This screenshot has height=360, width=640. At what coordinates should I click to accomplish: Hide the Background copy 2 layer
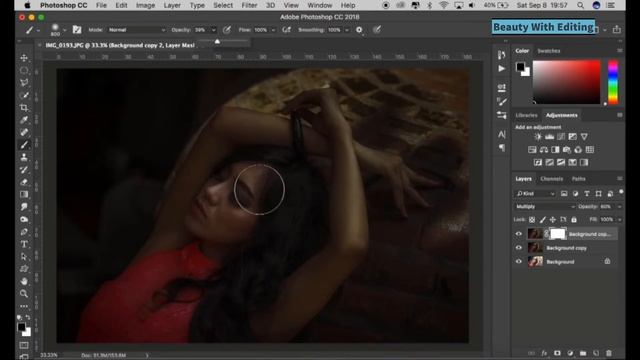(x=519, y=234)
